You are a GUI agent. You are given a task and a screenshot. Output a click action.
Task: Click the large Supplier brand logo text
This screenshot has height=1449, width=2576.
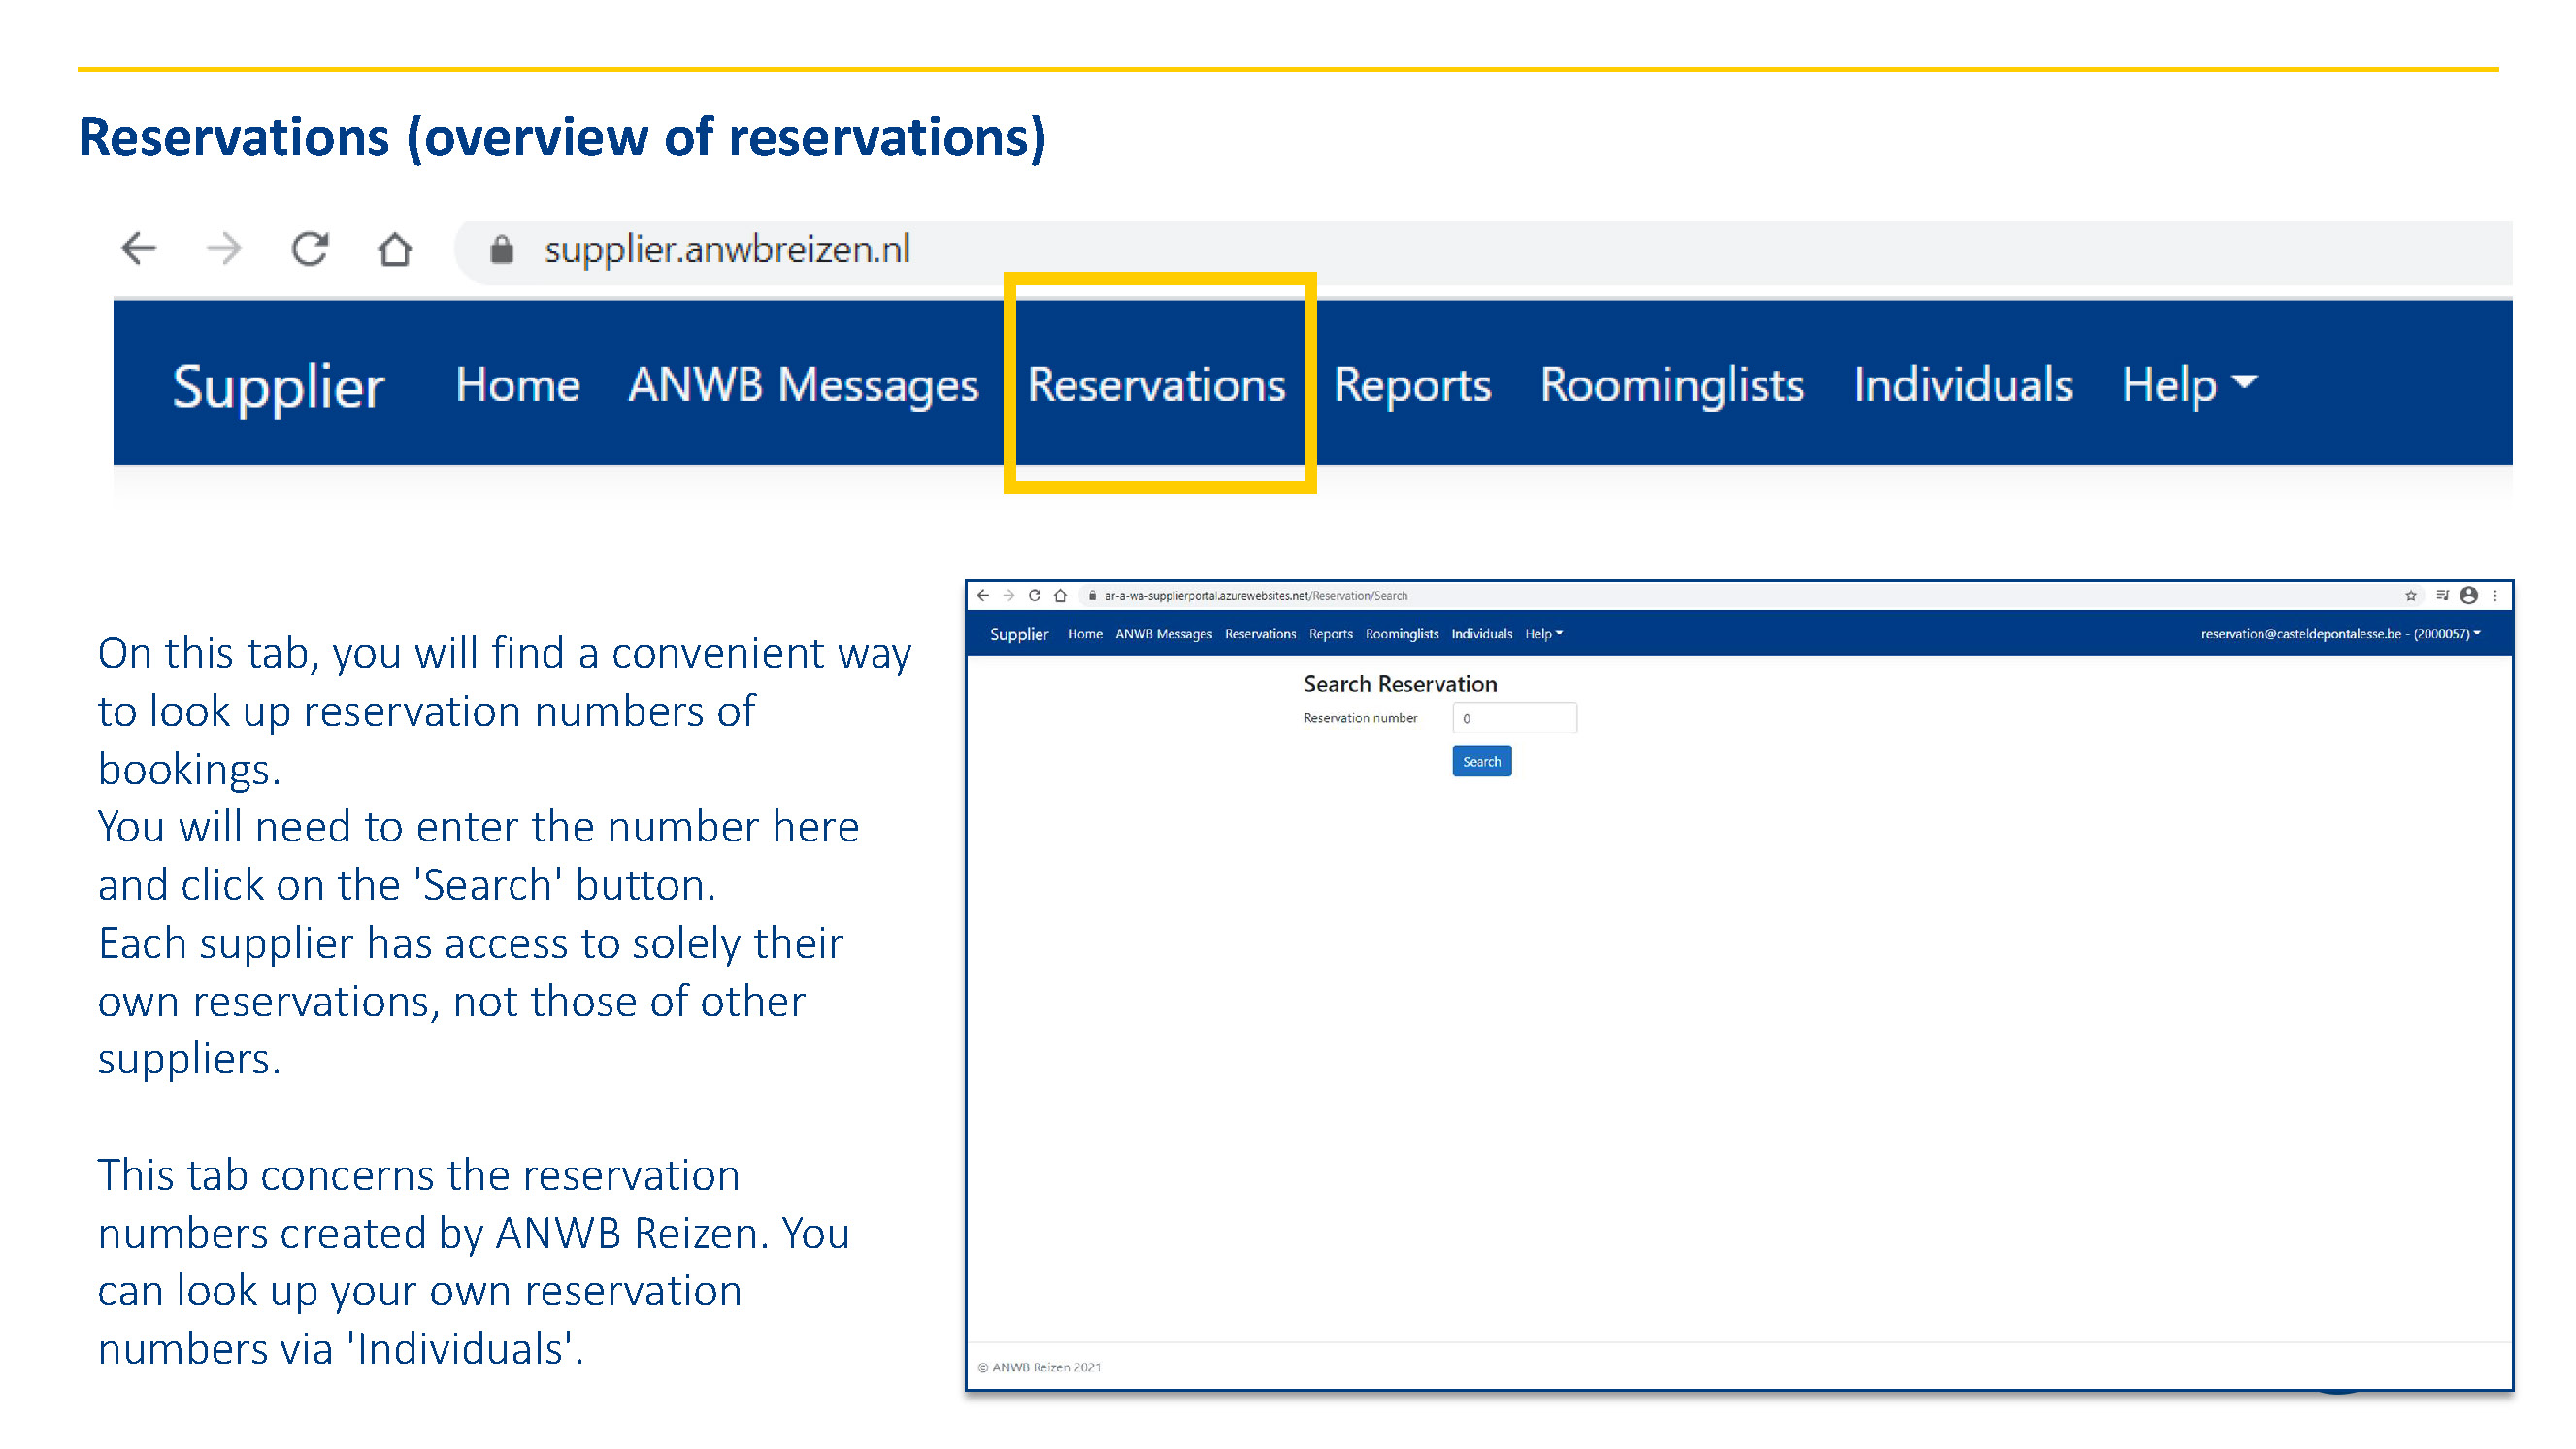[278, 386]
